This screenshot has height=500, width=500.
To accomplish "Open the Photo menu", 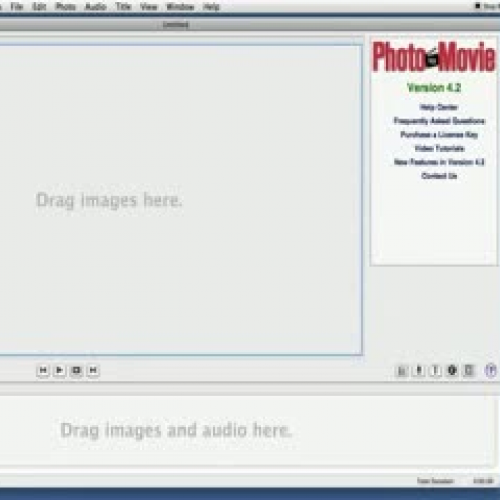I will (65, 7).
